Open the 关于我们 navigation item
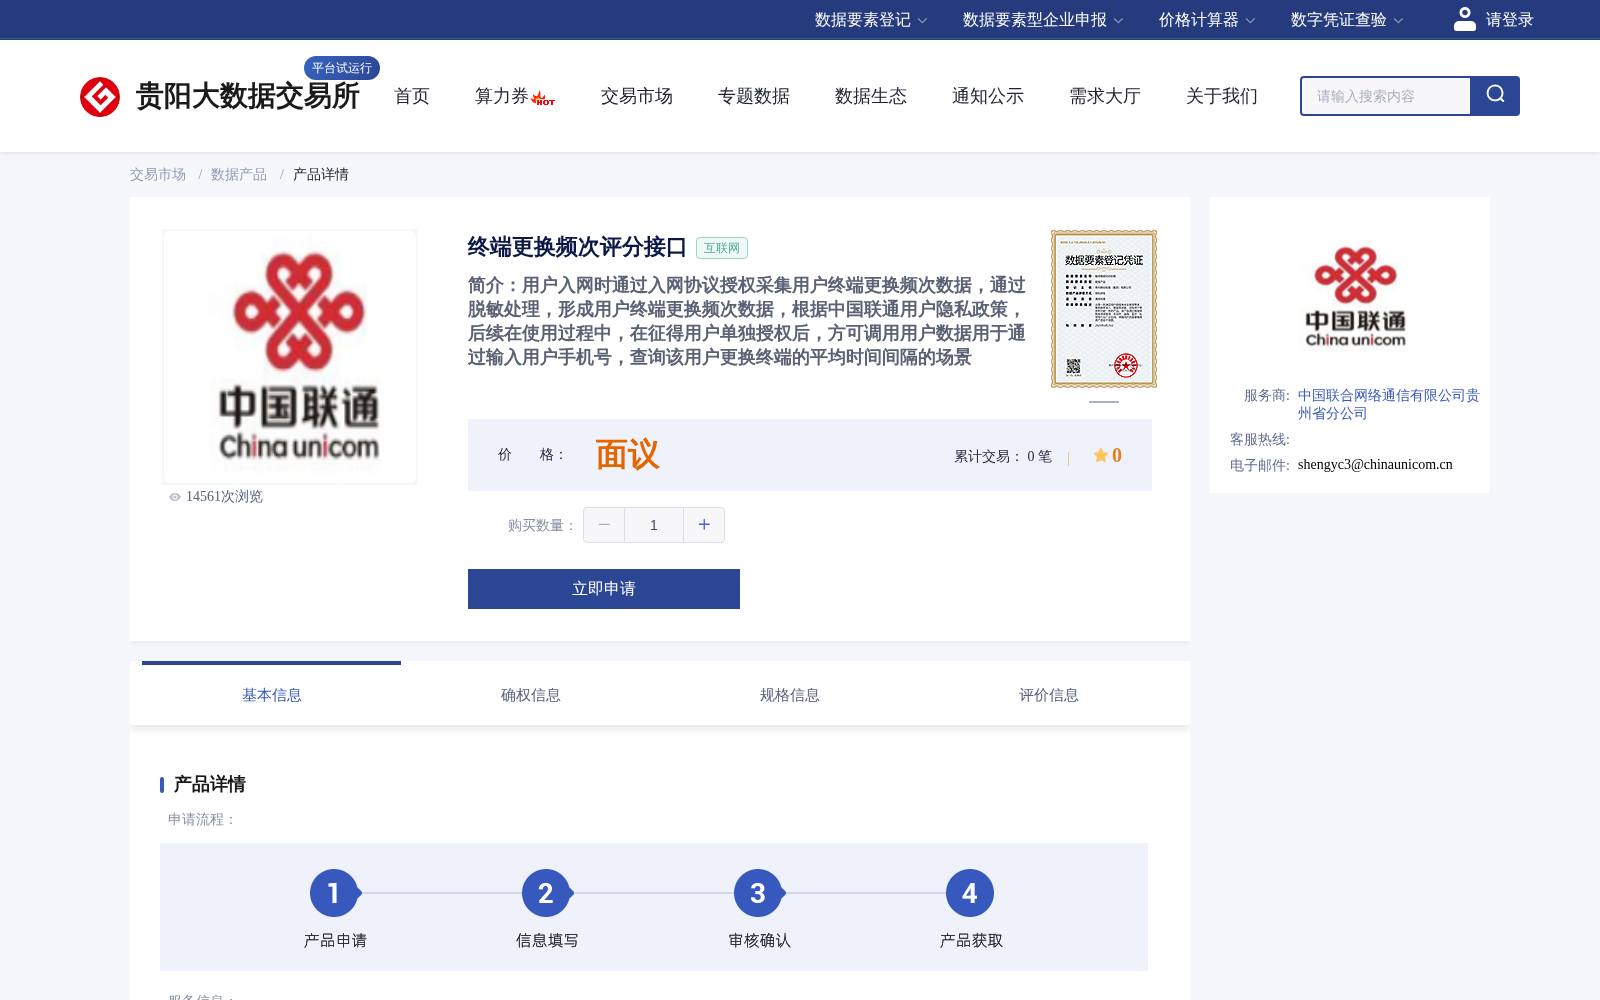Screen dimensions: 1600x1000 coord(1222,96)
